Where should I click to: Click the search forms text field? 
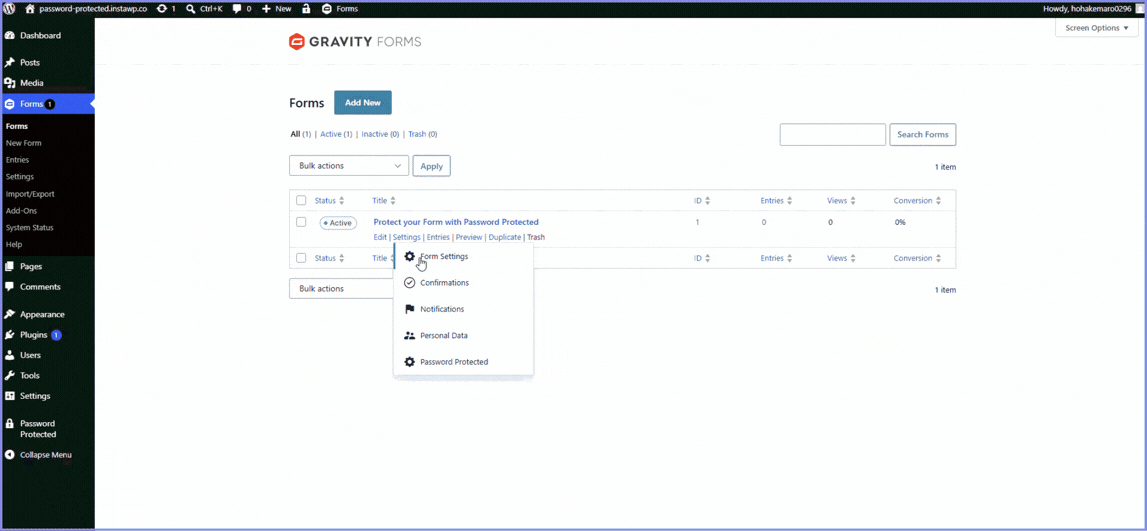[x=832, y=135]
